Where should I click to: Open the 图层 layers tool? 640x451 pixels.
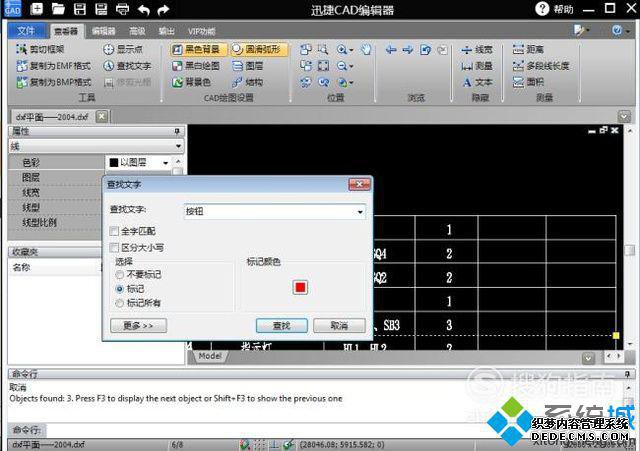[248, 66]
